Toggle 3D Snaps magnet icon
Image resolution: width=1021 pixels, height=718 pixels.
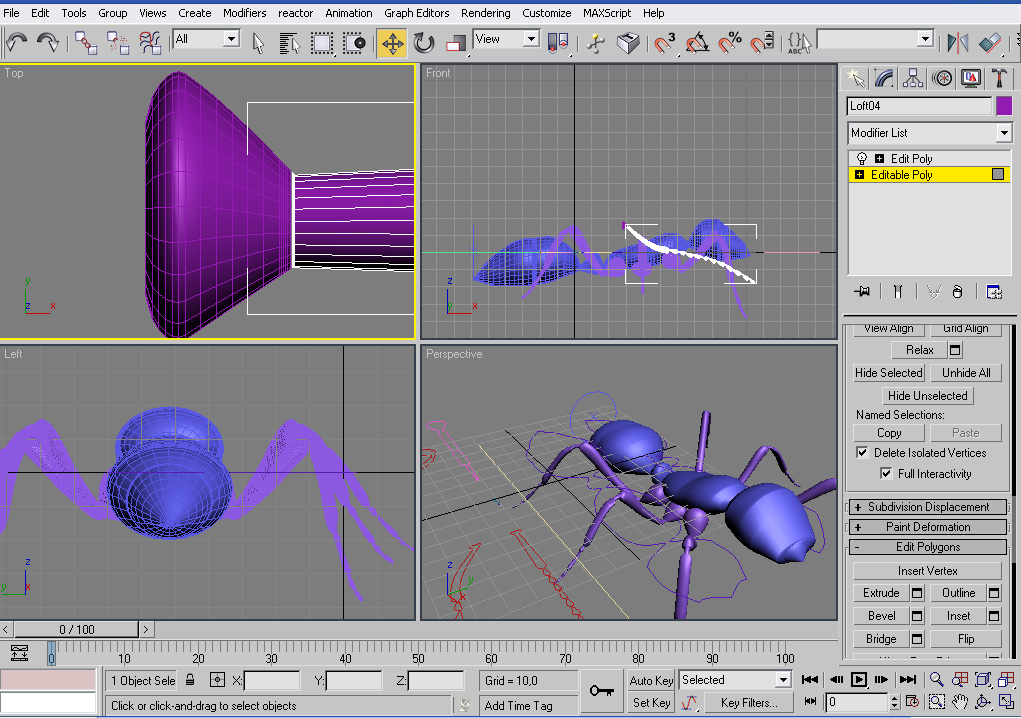pos(664,43)
